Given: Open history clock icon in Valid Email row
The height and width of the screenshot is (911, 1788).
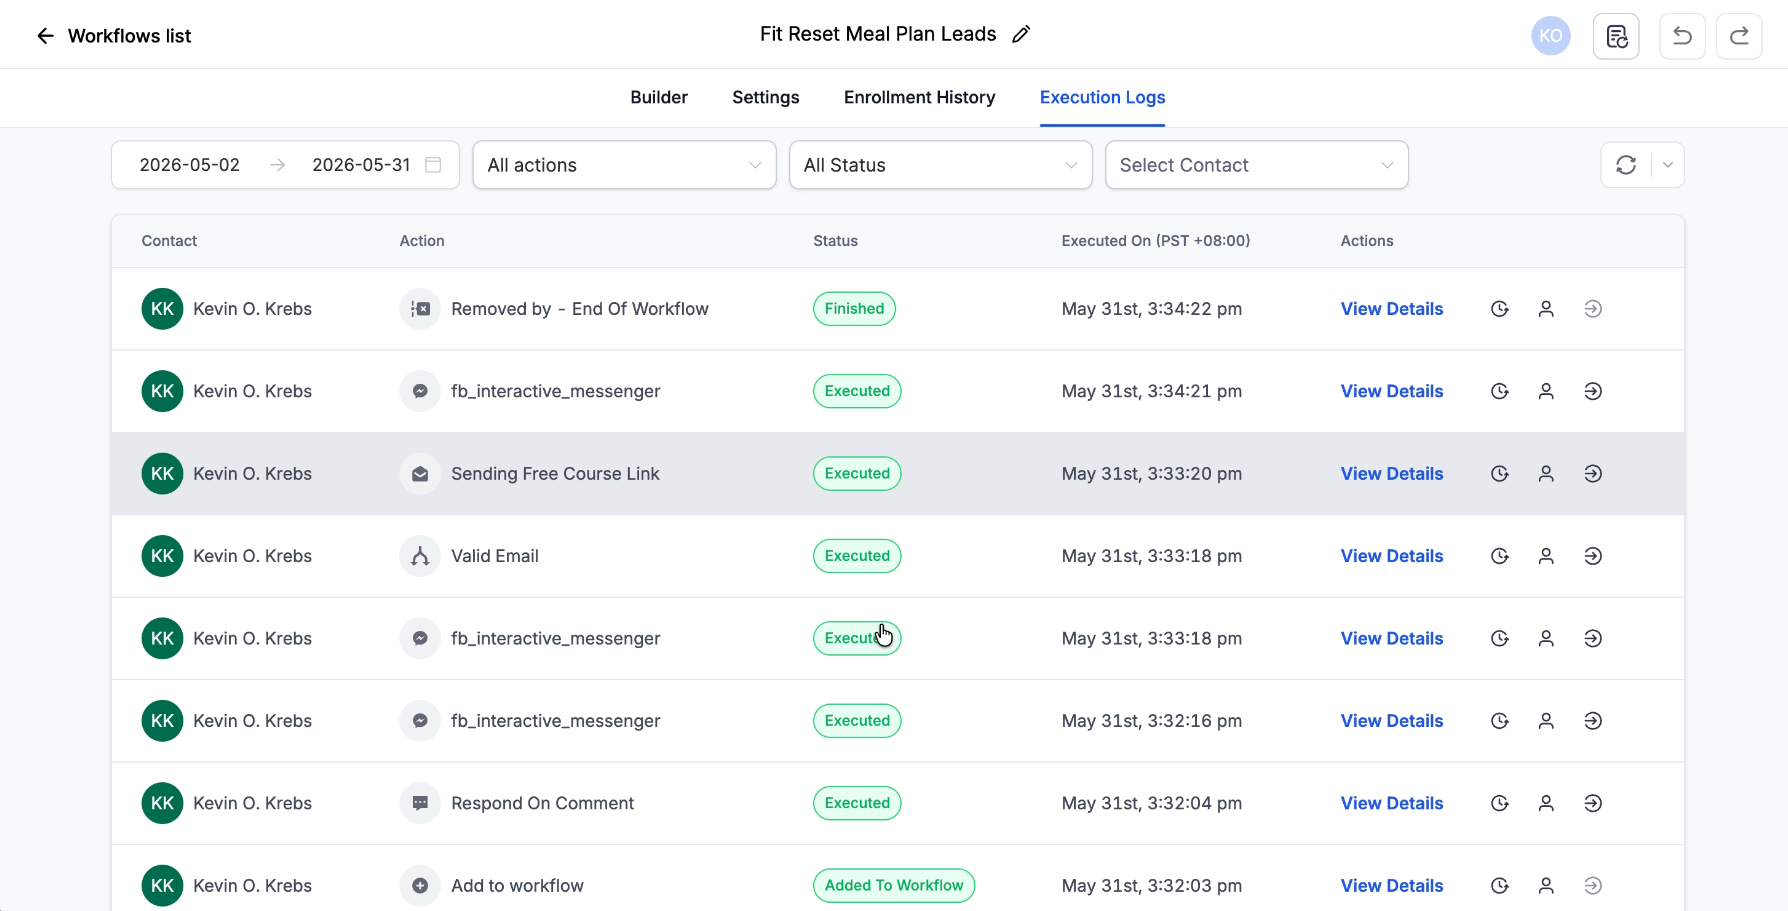Looking at the screenshot, I should pyautogui.click(x=1499, y=556).
